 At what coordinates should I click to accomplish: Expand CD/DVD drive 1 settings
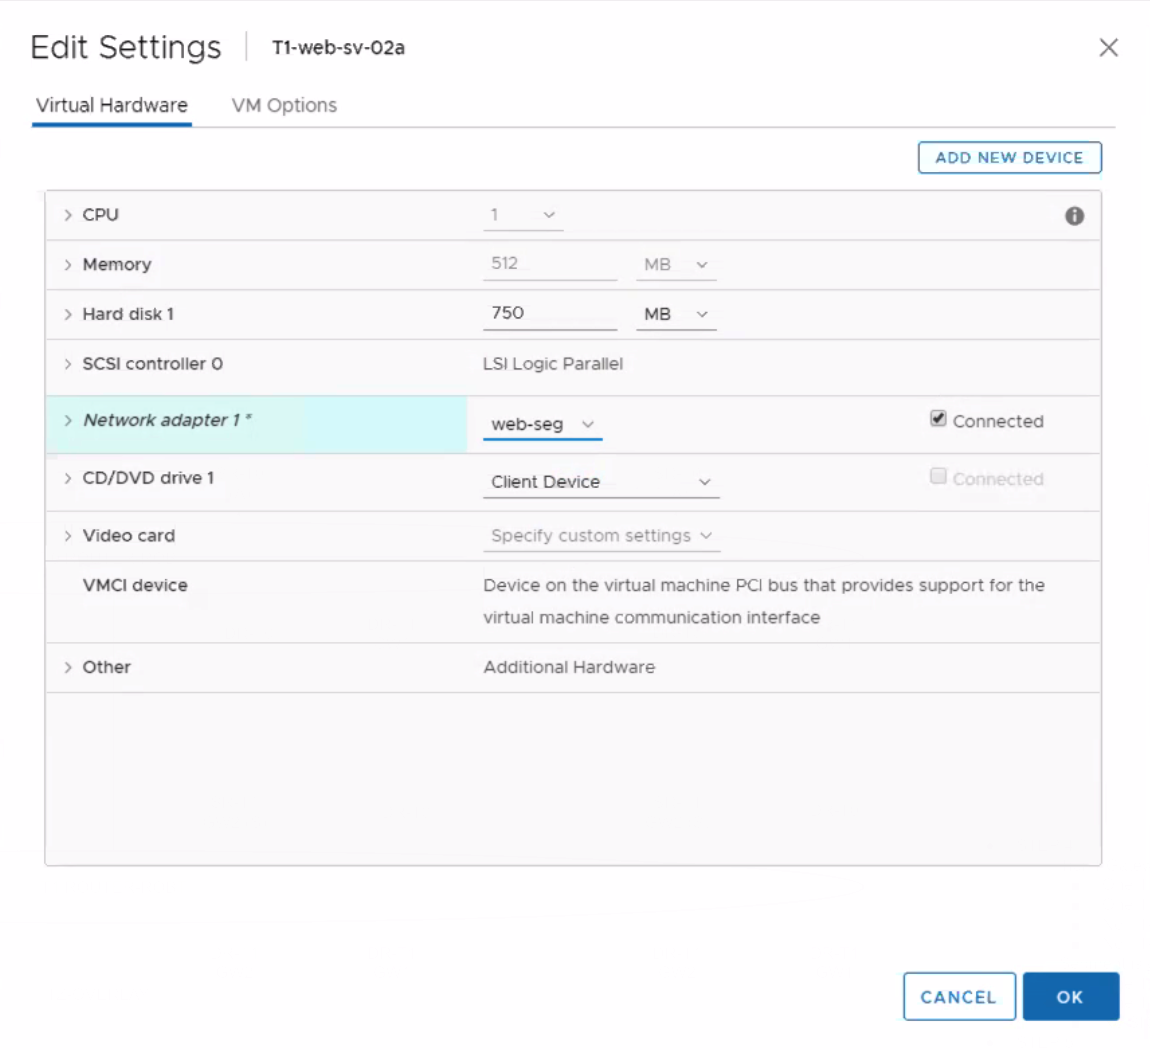[x=68, y=478]
